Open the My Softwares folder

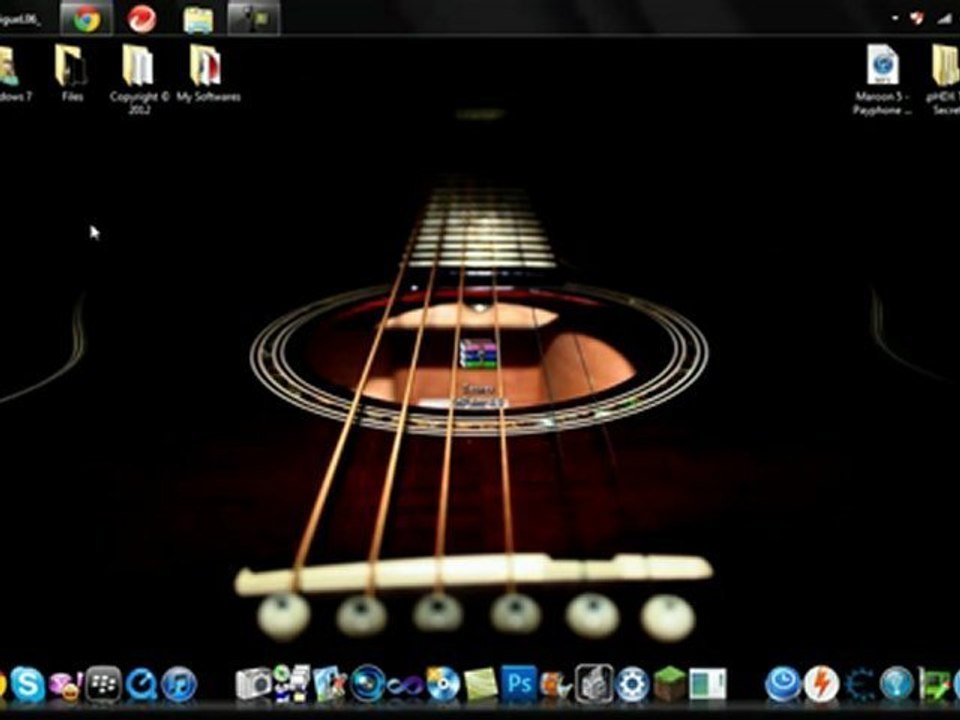coord(208,72)
